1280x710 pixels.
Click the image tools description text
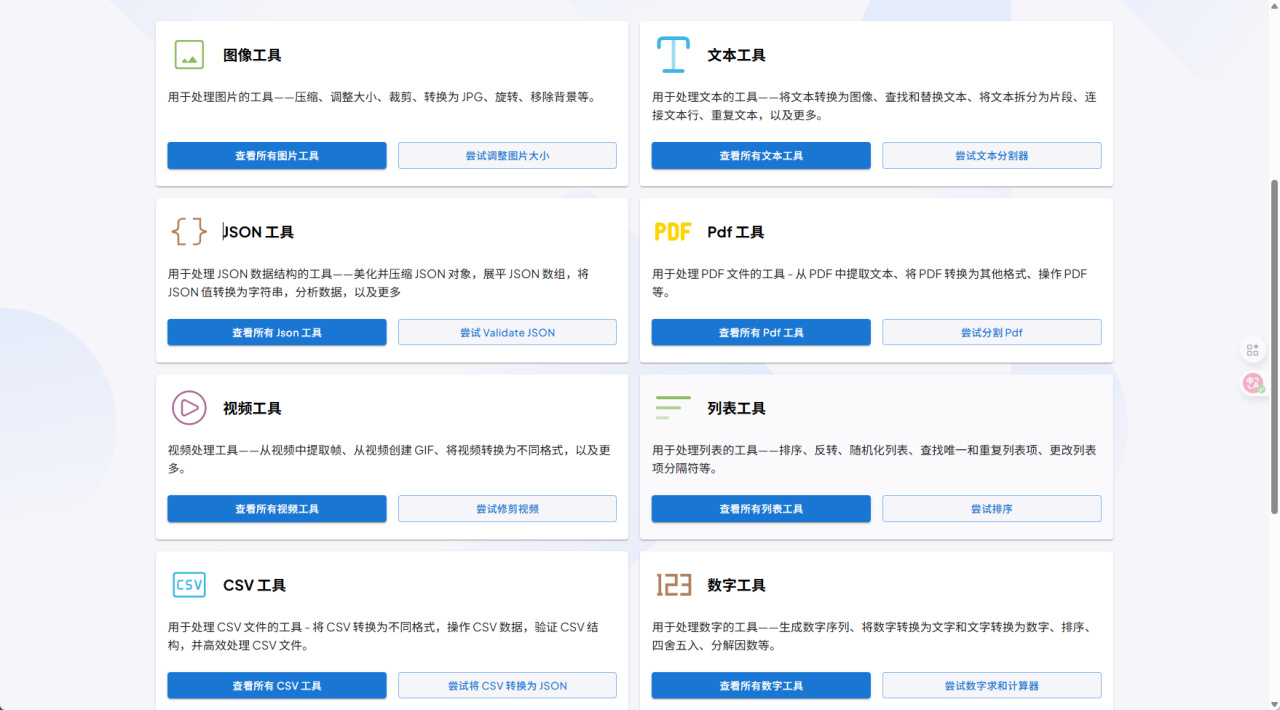click(382, 98)
